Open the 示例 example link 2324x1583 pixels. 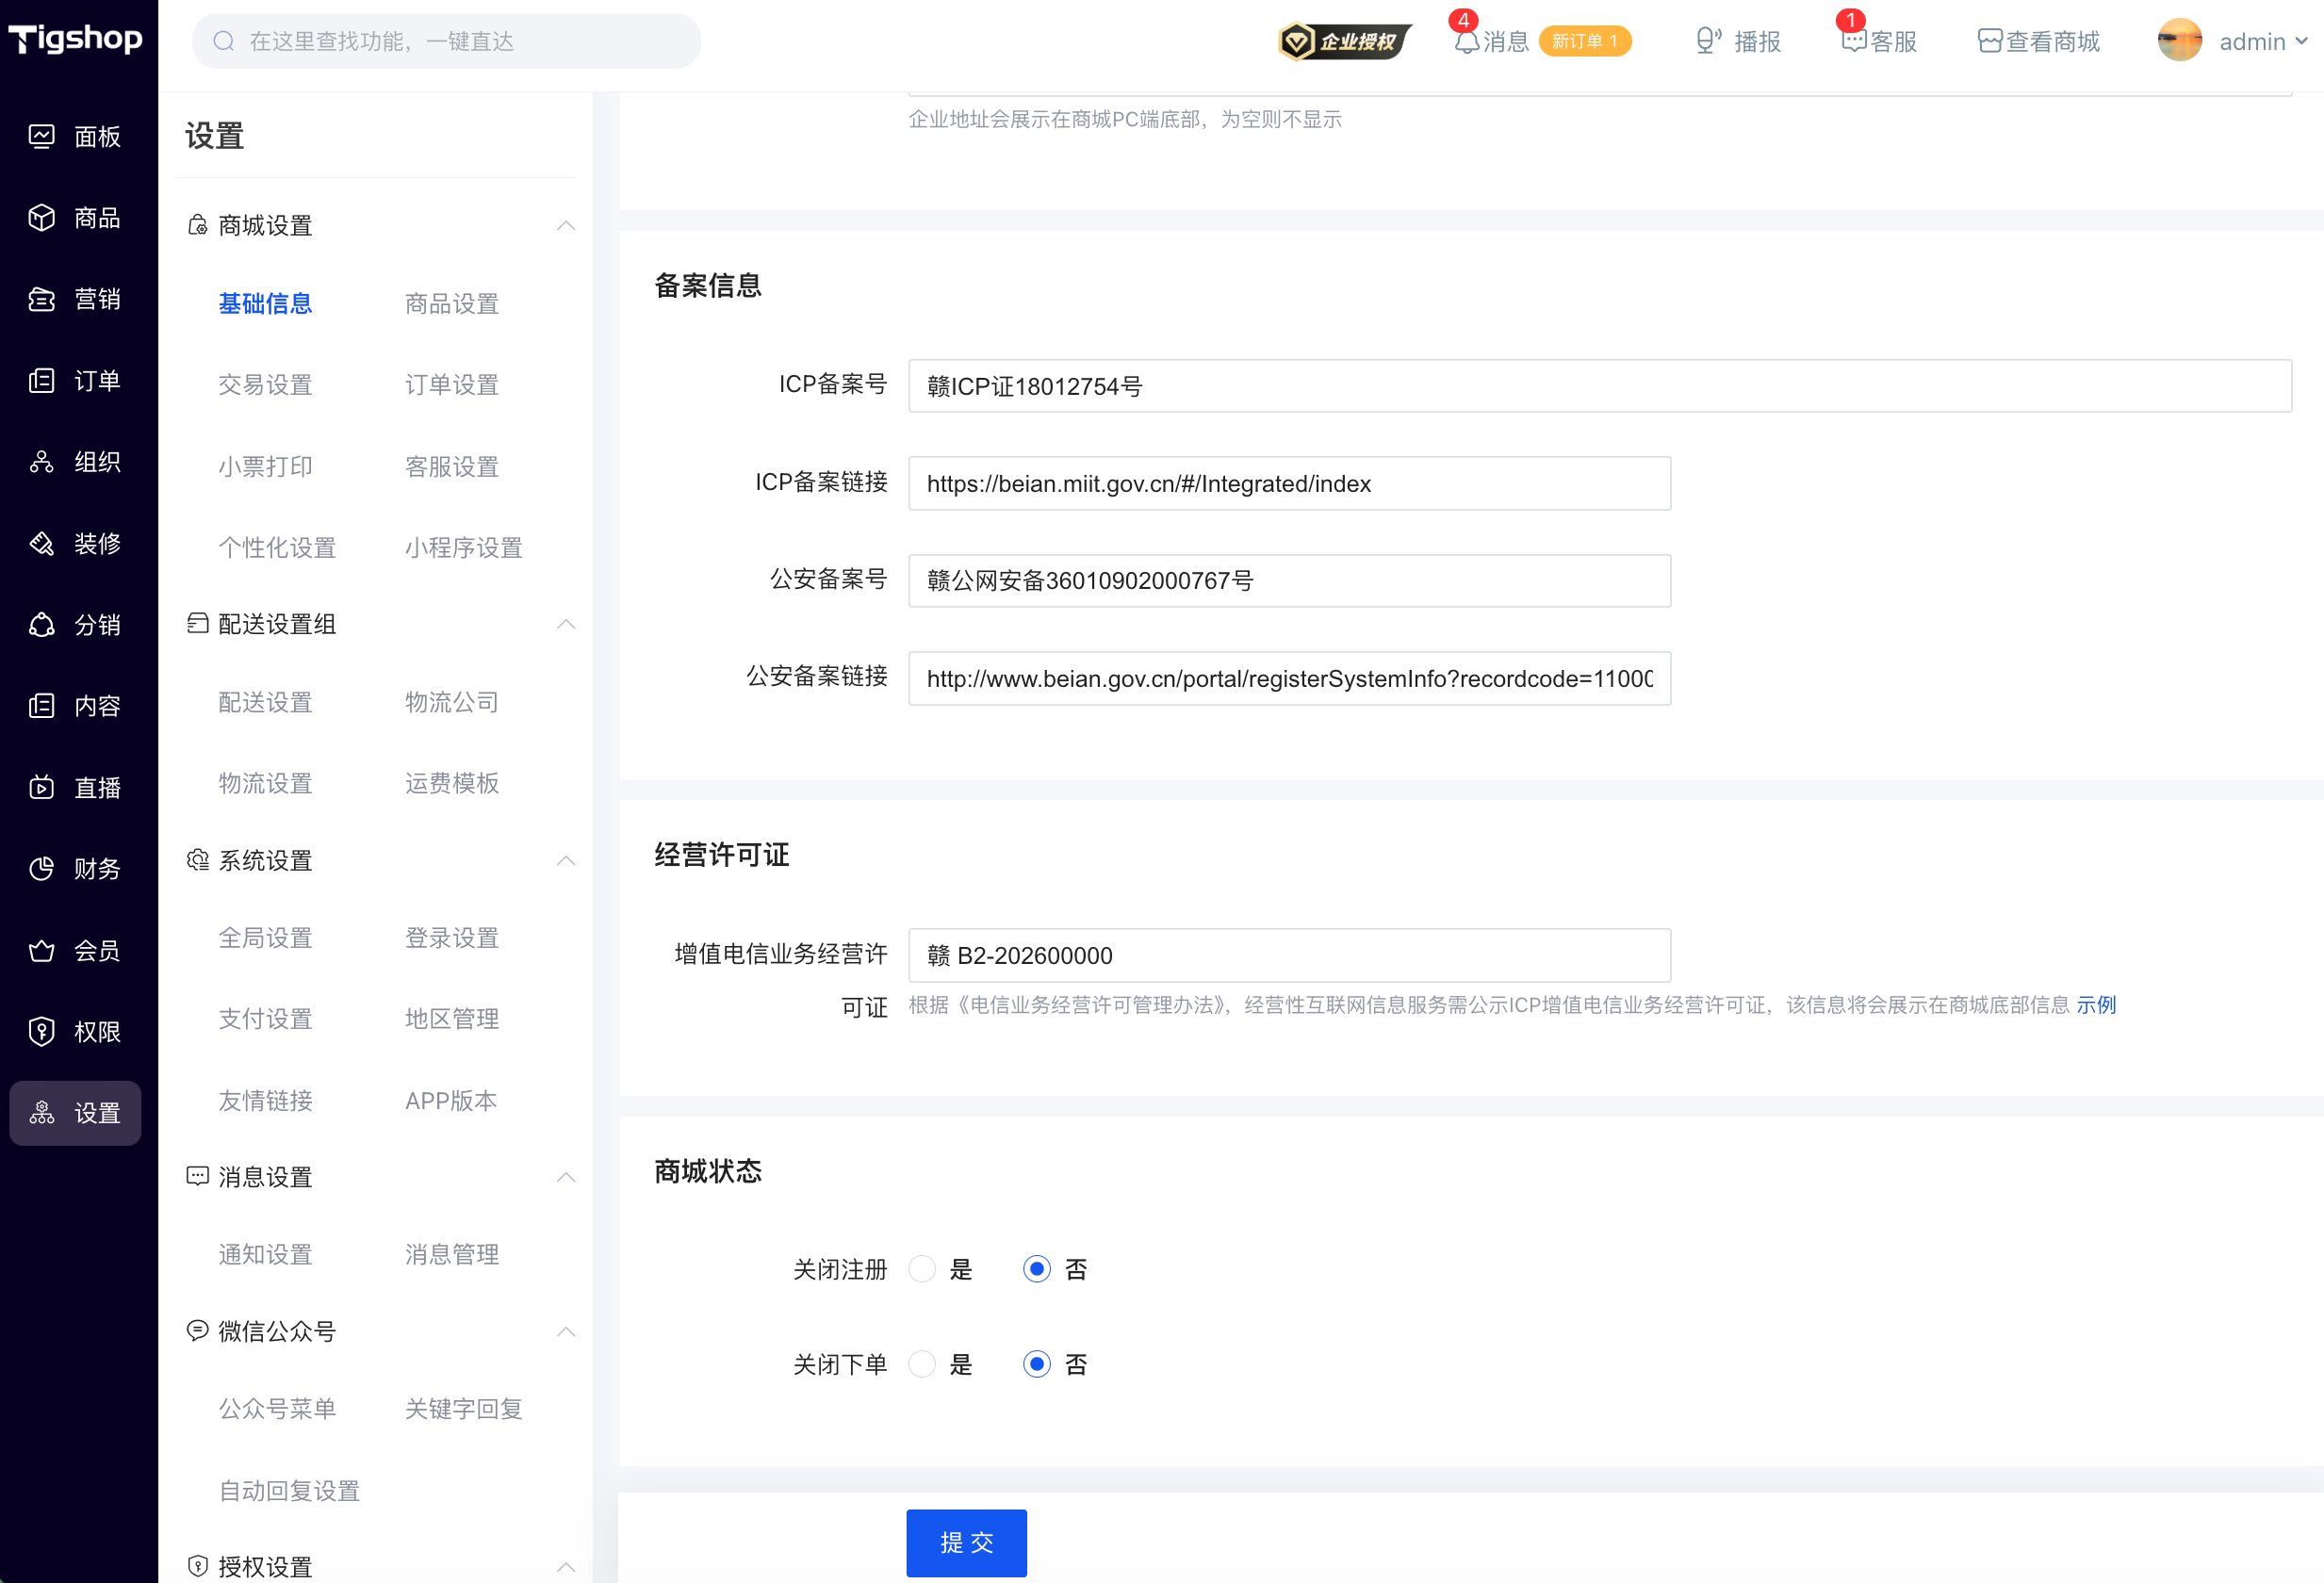2096,1005
